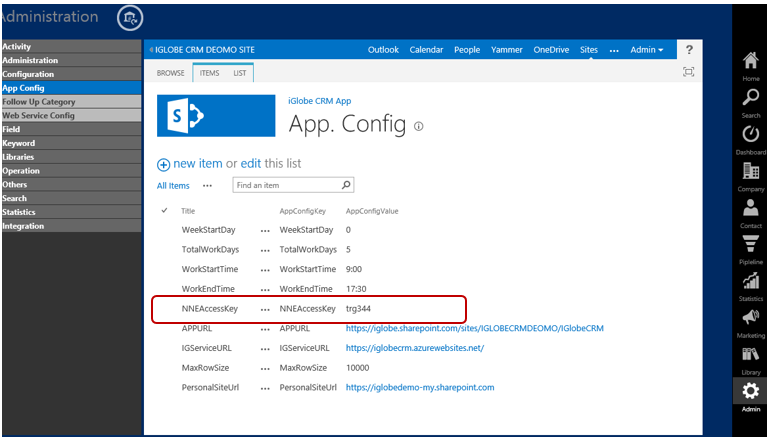Select Activity in left menu

(x=71, y=46)
